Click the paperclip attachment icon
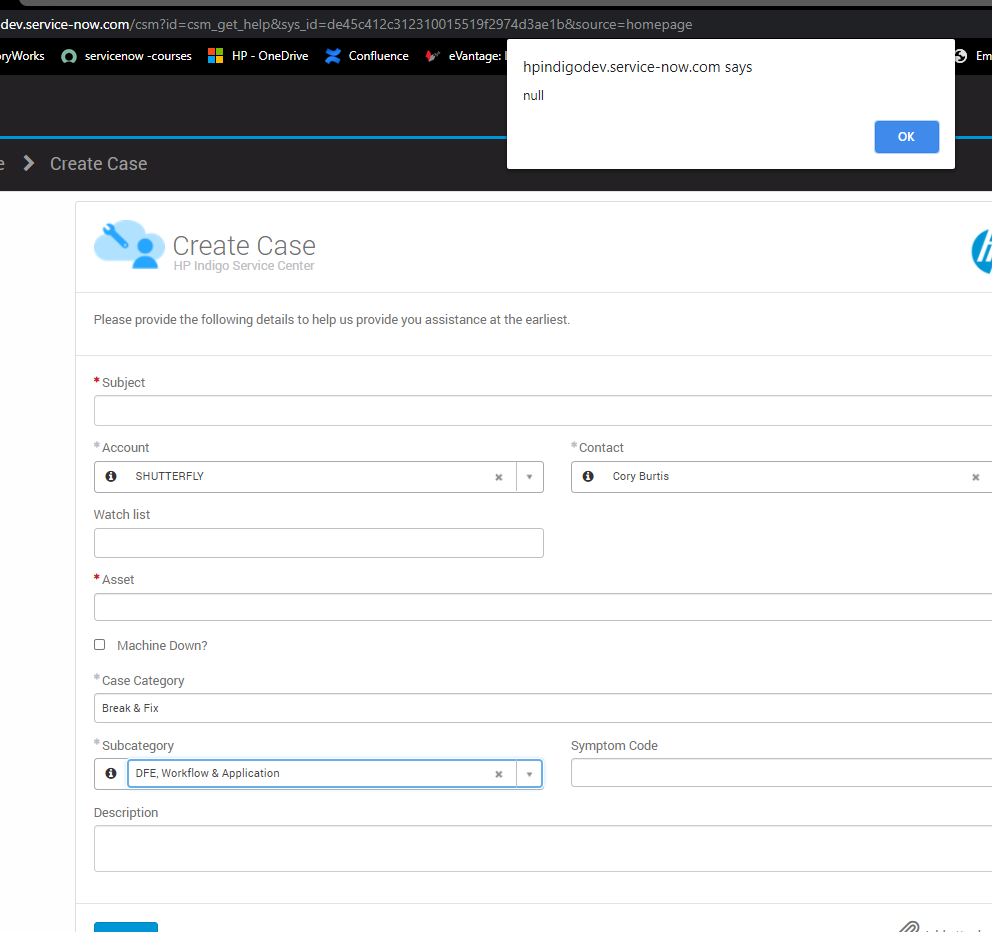Image resolution: width=992 pixels, height=932 pixels. click(x=907, y=926)
